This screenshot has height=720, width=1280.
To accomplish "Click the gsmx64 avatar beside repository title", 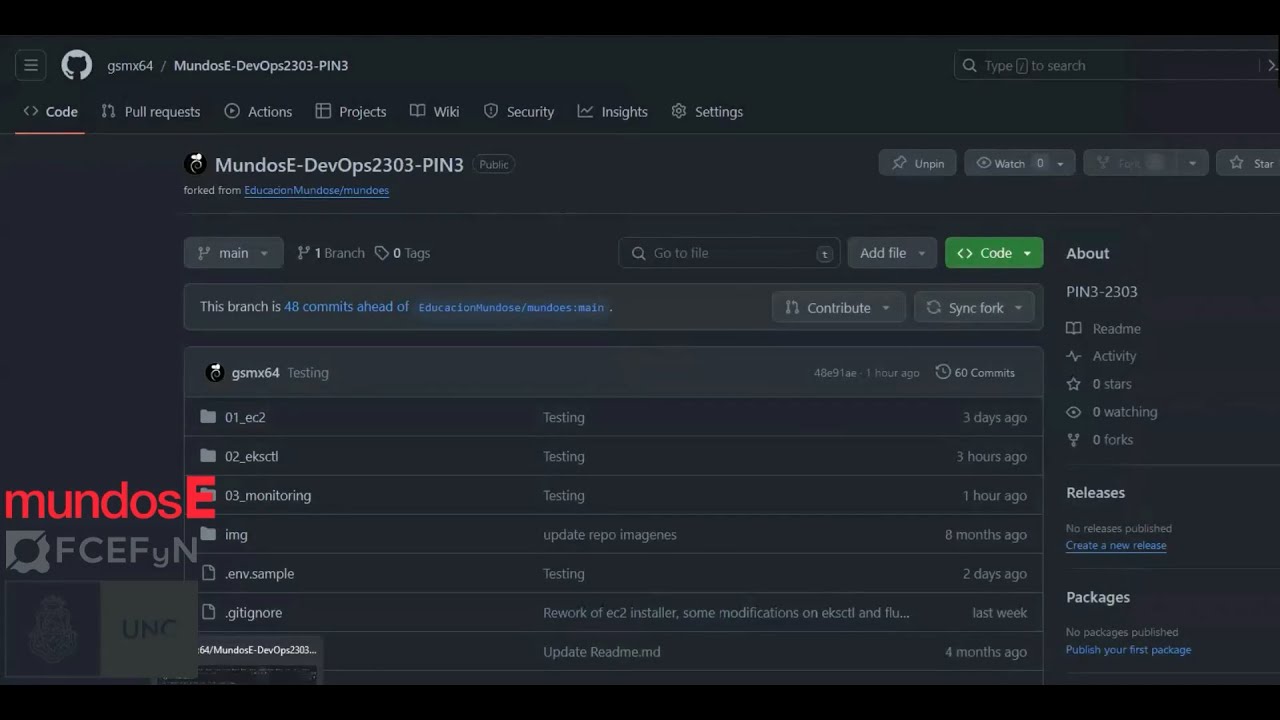I will [x=195, y=164].
